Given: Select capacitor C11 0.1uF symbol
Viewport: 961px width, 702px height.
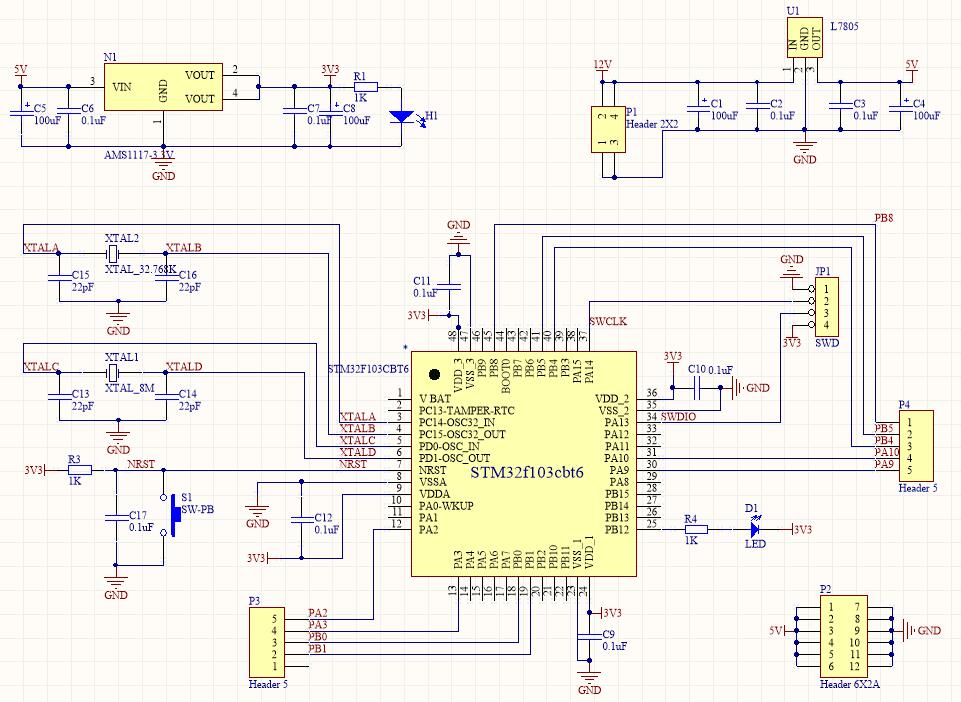Looking at the screenshot, I should (450, 286).
